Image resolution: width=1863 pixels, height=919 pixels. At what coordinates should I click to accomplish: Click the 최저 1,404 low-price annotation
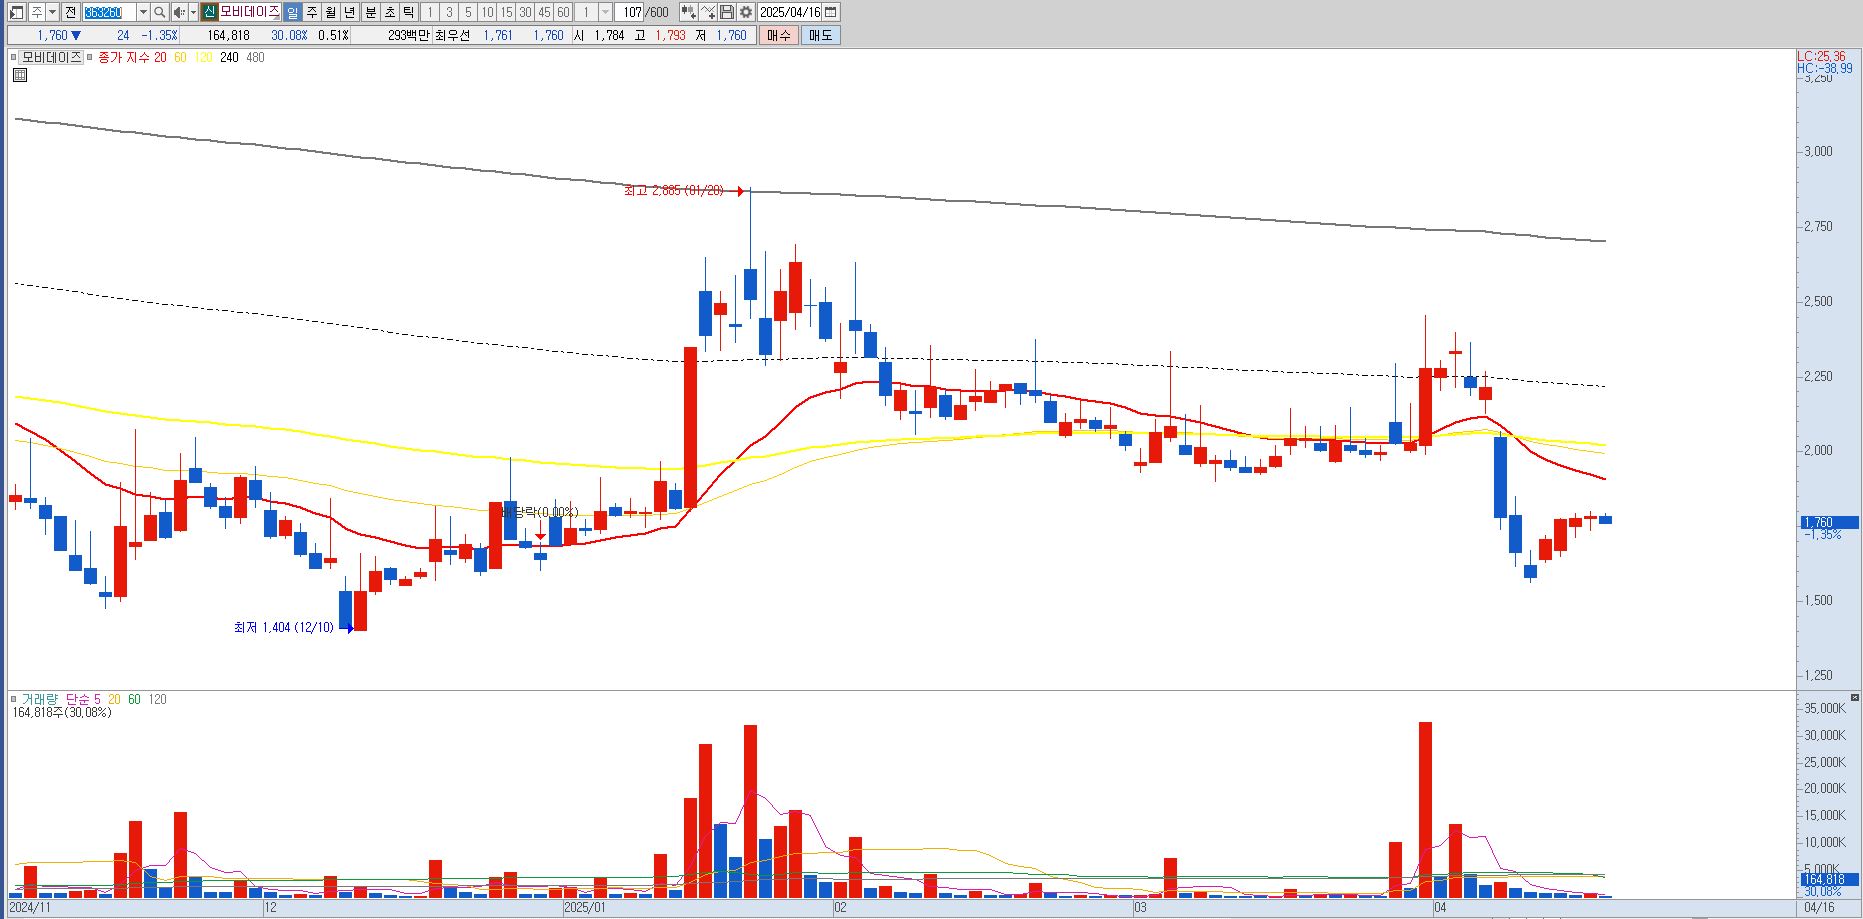[284, 627]
